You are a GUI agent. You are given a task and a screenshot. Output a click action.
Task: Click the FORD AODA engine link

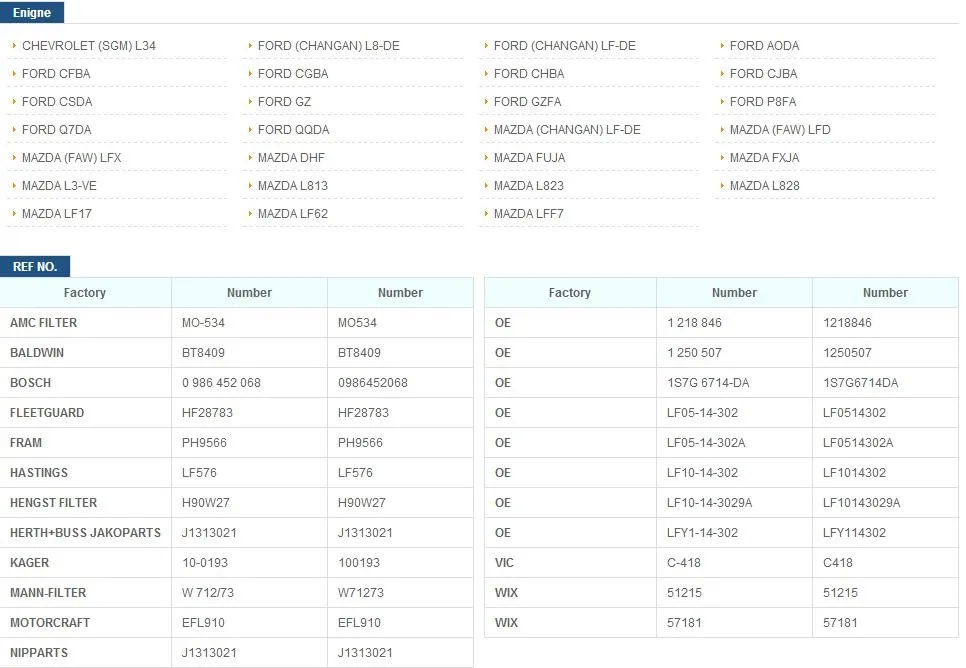[764, 46]
